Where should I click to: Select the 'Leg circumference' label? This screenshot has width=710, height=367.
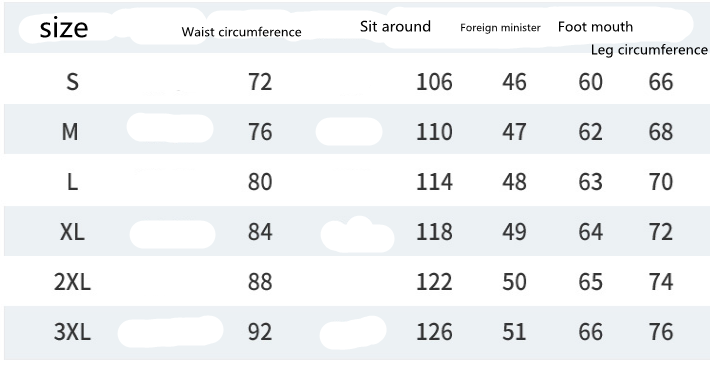[x=649, y=50]
